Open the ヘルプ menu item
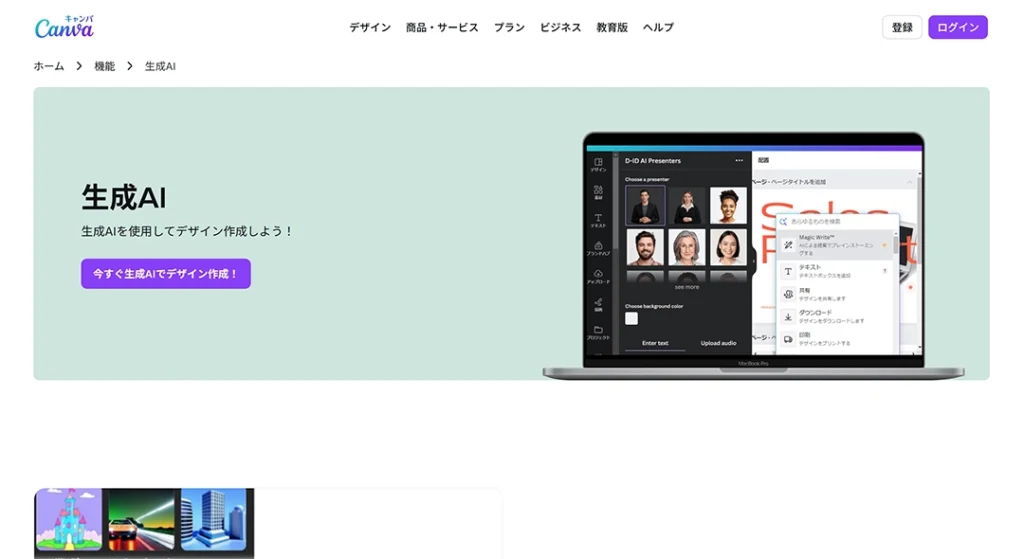1024x559 pixels. [658, 27]
